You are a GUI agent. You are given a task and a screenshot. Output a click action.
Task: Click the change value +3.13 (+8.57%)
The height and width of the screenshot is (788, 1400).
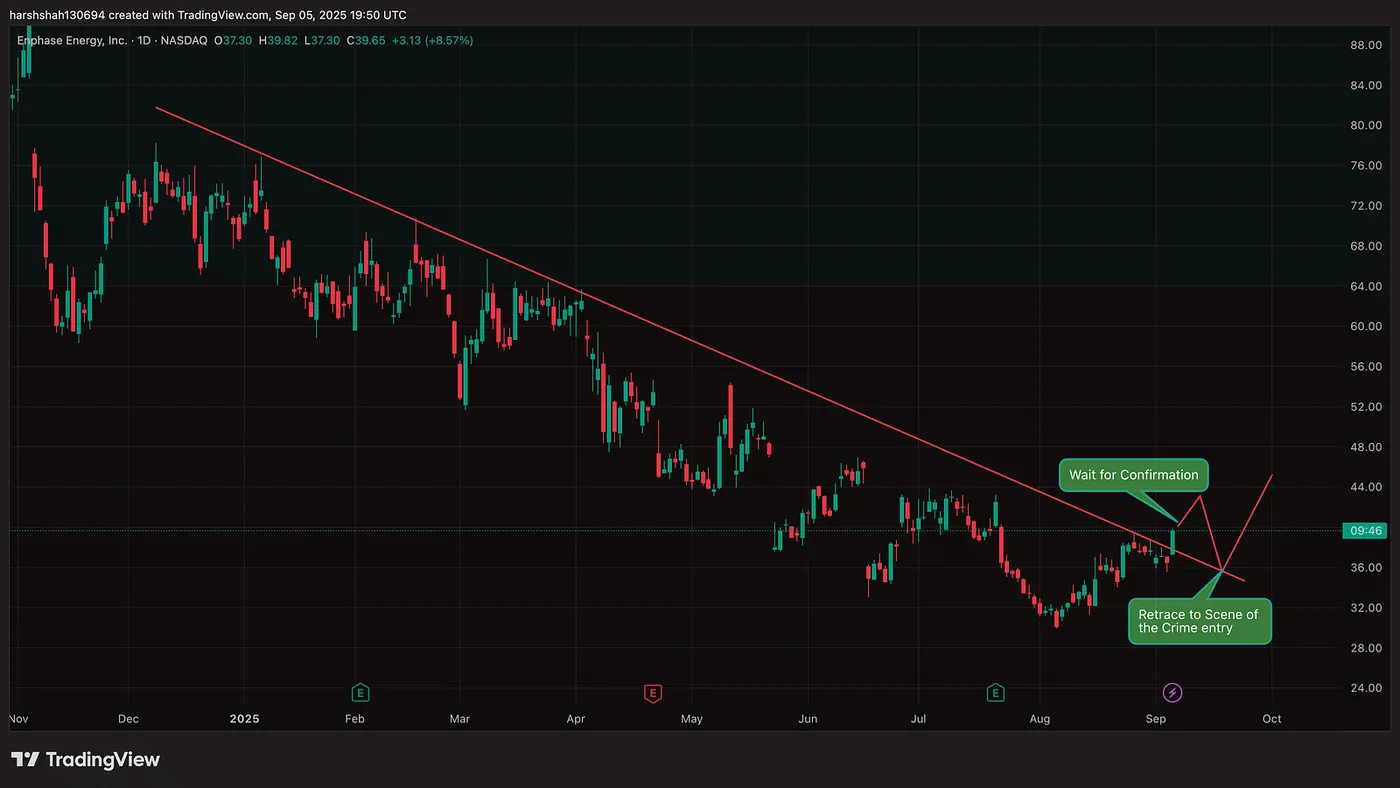click(x=434, y=41)
